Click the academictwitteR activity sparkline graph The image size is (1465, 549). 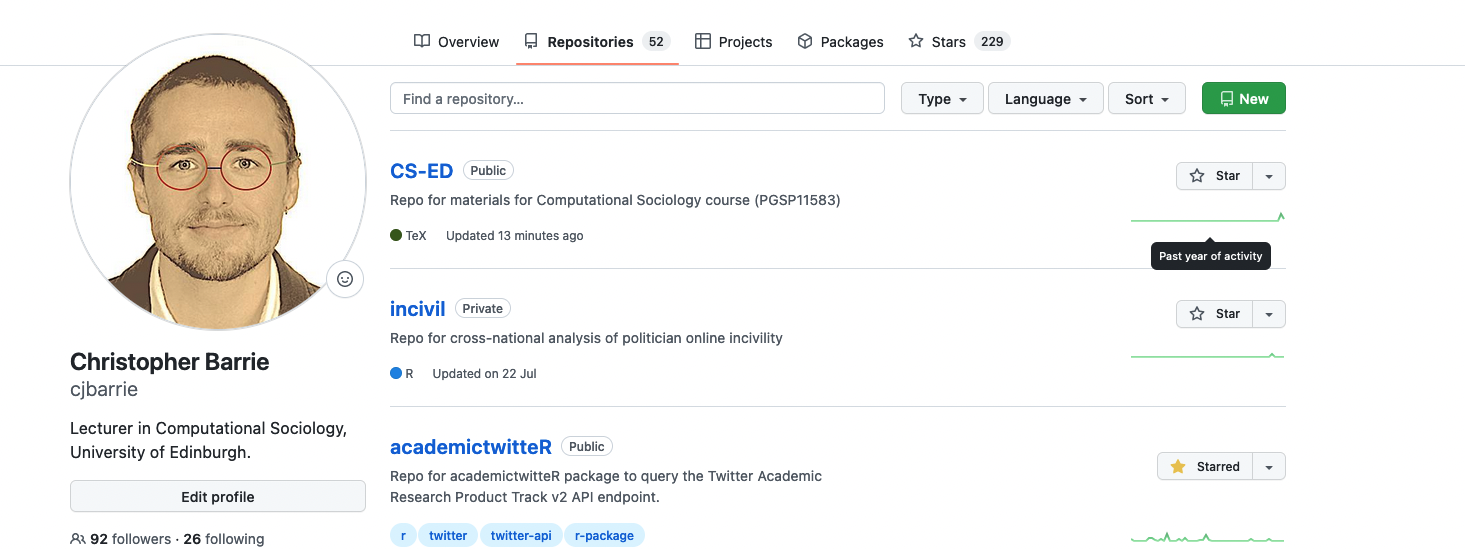coord(1208,538)
